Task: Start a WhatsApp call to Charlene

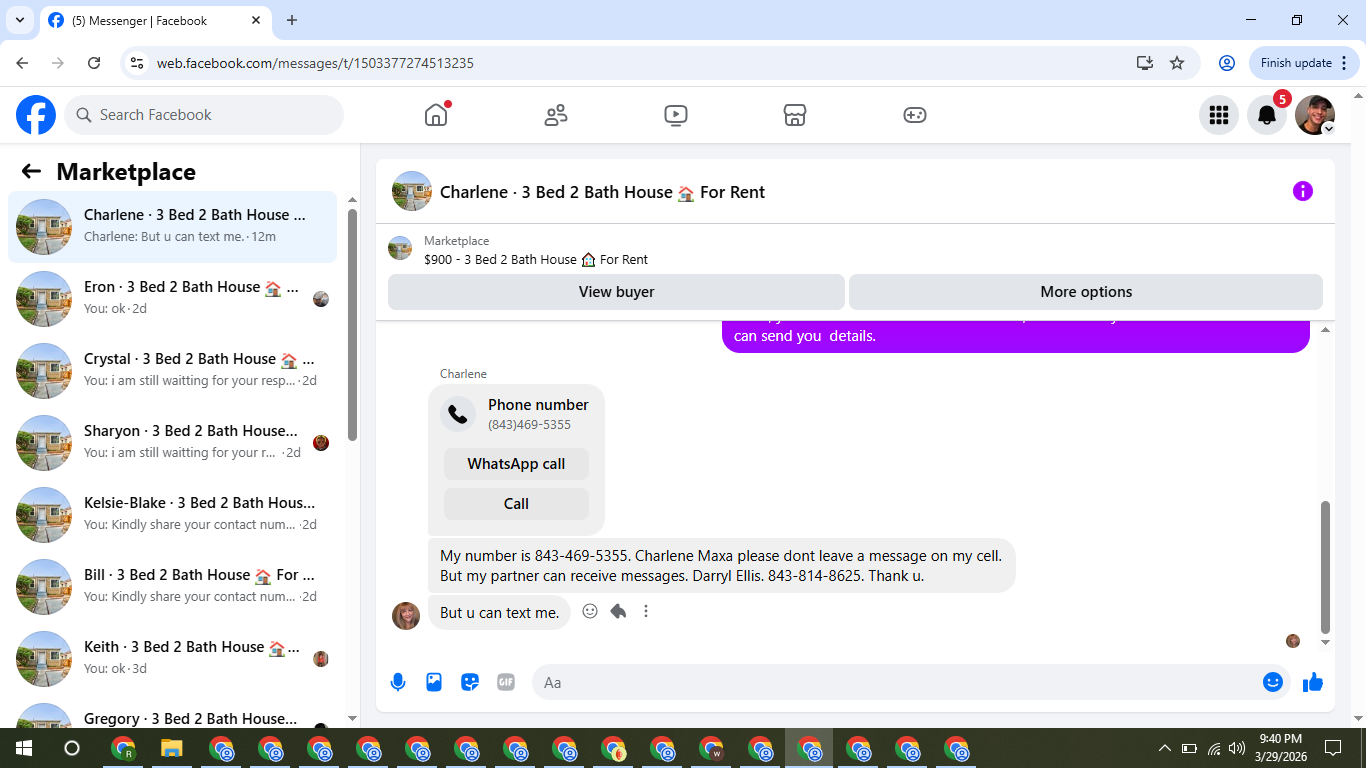Action: click(516, 464)
